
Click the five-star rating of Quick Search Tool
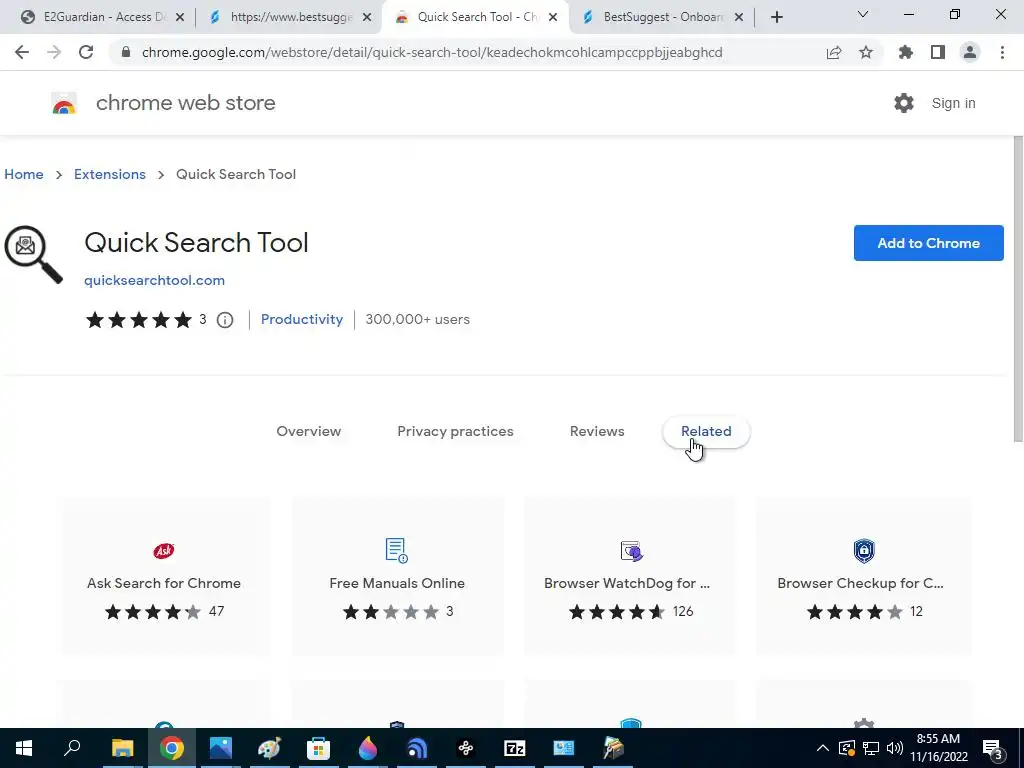[x=138, y=320]
